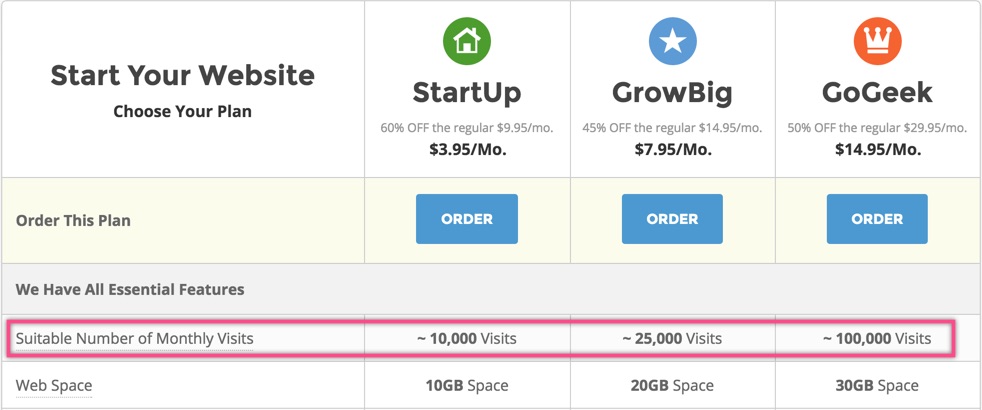Click the $14.95/Mo. price

click(877, 150)
